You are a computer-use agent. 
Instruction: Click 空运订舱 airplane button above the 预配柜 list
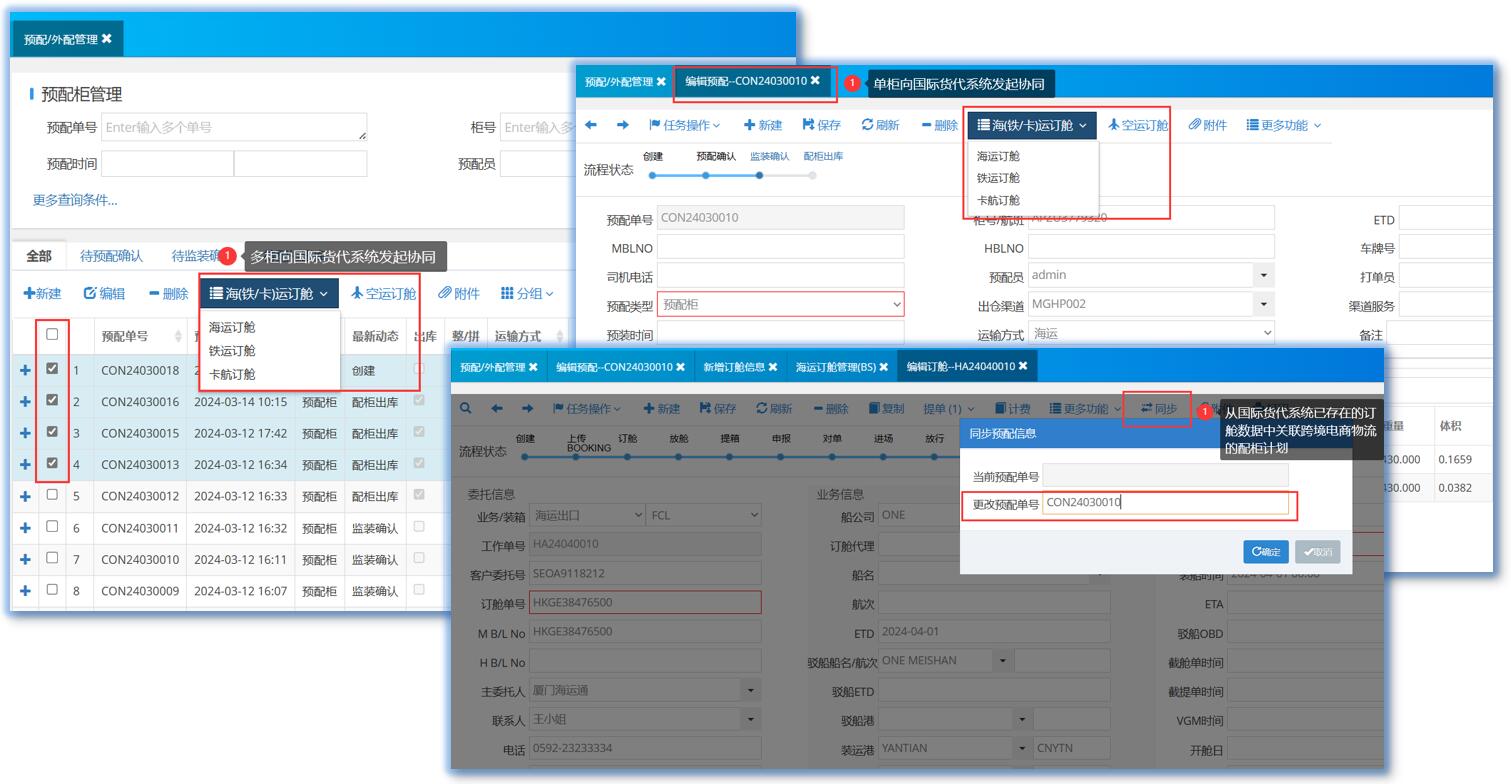point(383,293)
